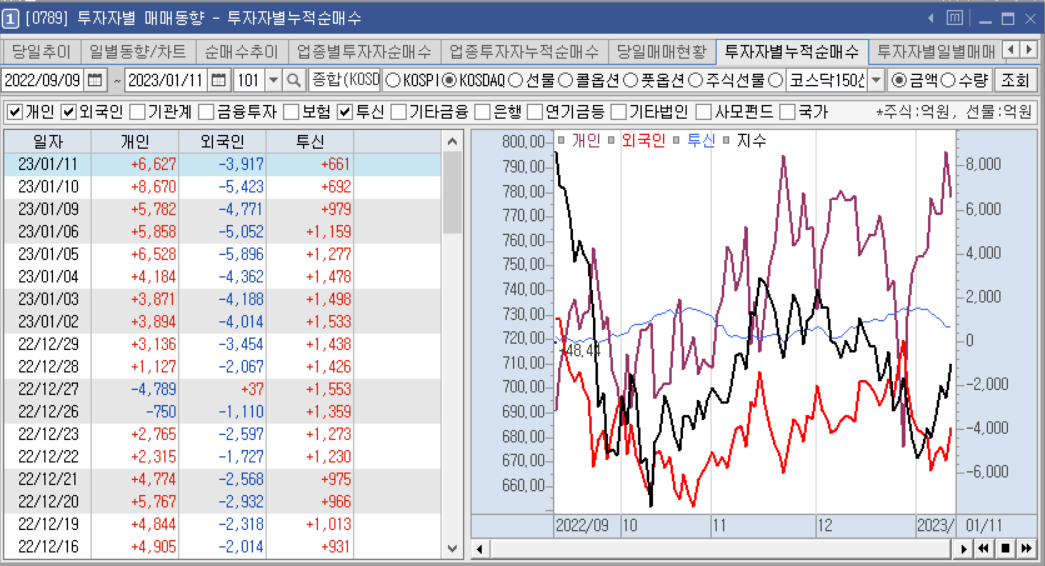Click the magnifier search icon
Screen dimensions: 1045x566
(x=294, y=81)
